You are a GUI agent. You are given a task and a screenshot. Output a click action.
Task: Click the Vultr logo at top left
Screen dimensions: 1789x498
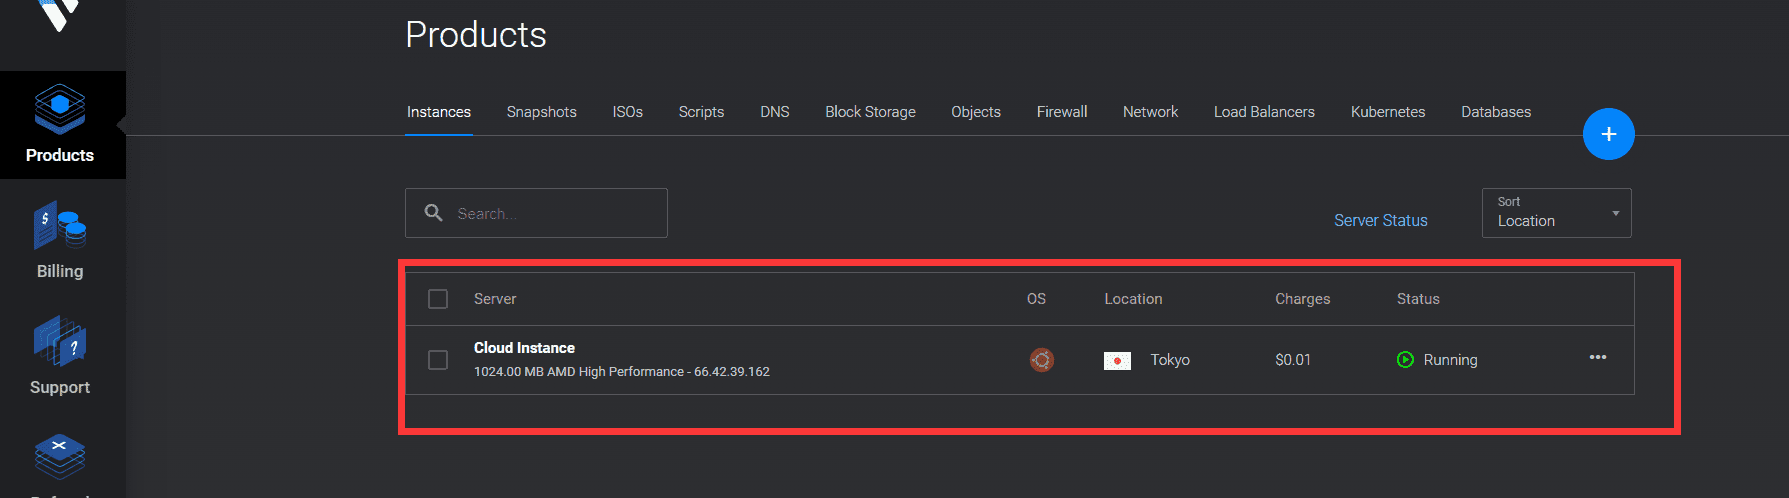pyautogui.click(x=59, y=14)
